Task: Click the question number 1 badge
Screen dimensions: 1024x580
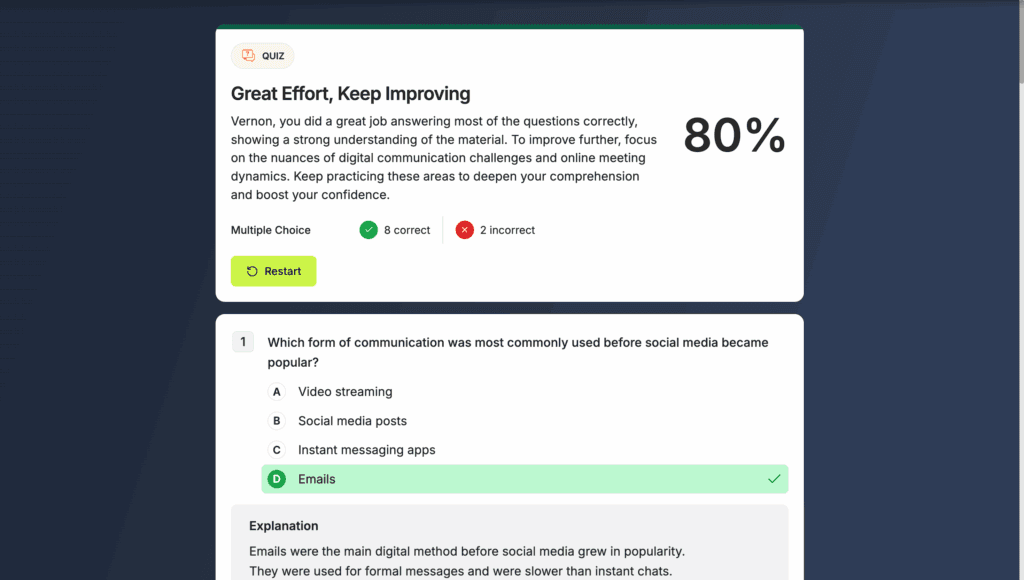Action: 243,342
